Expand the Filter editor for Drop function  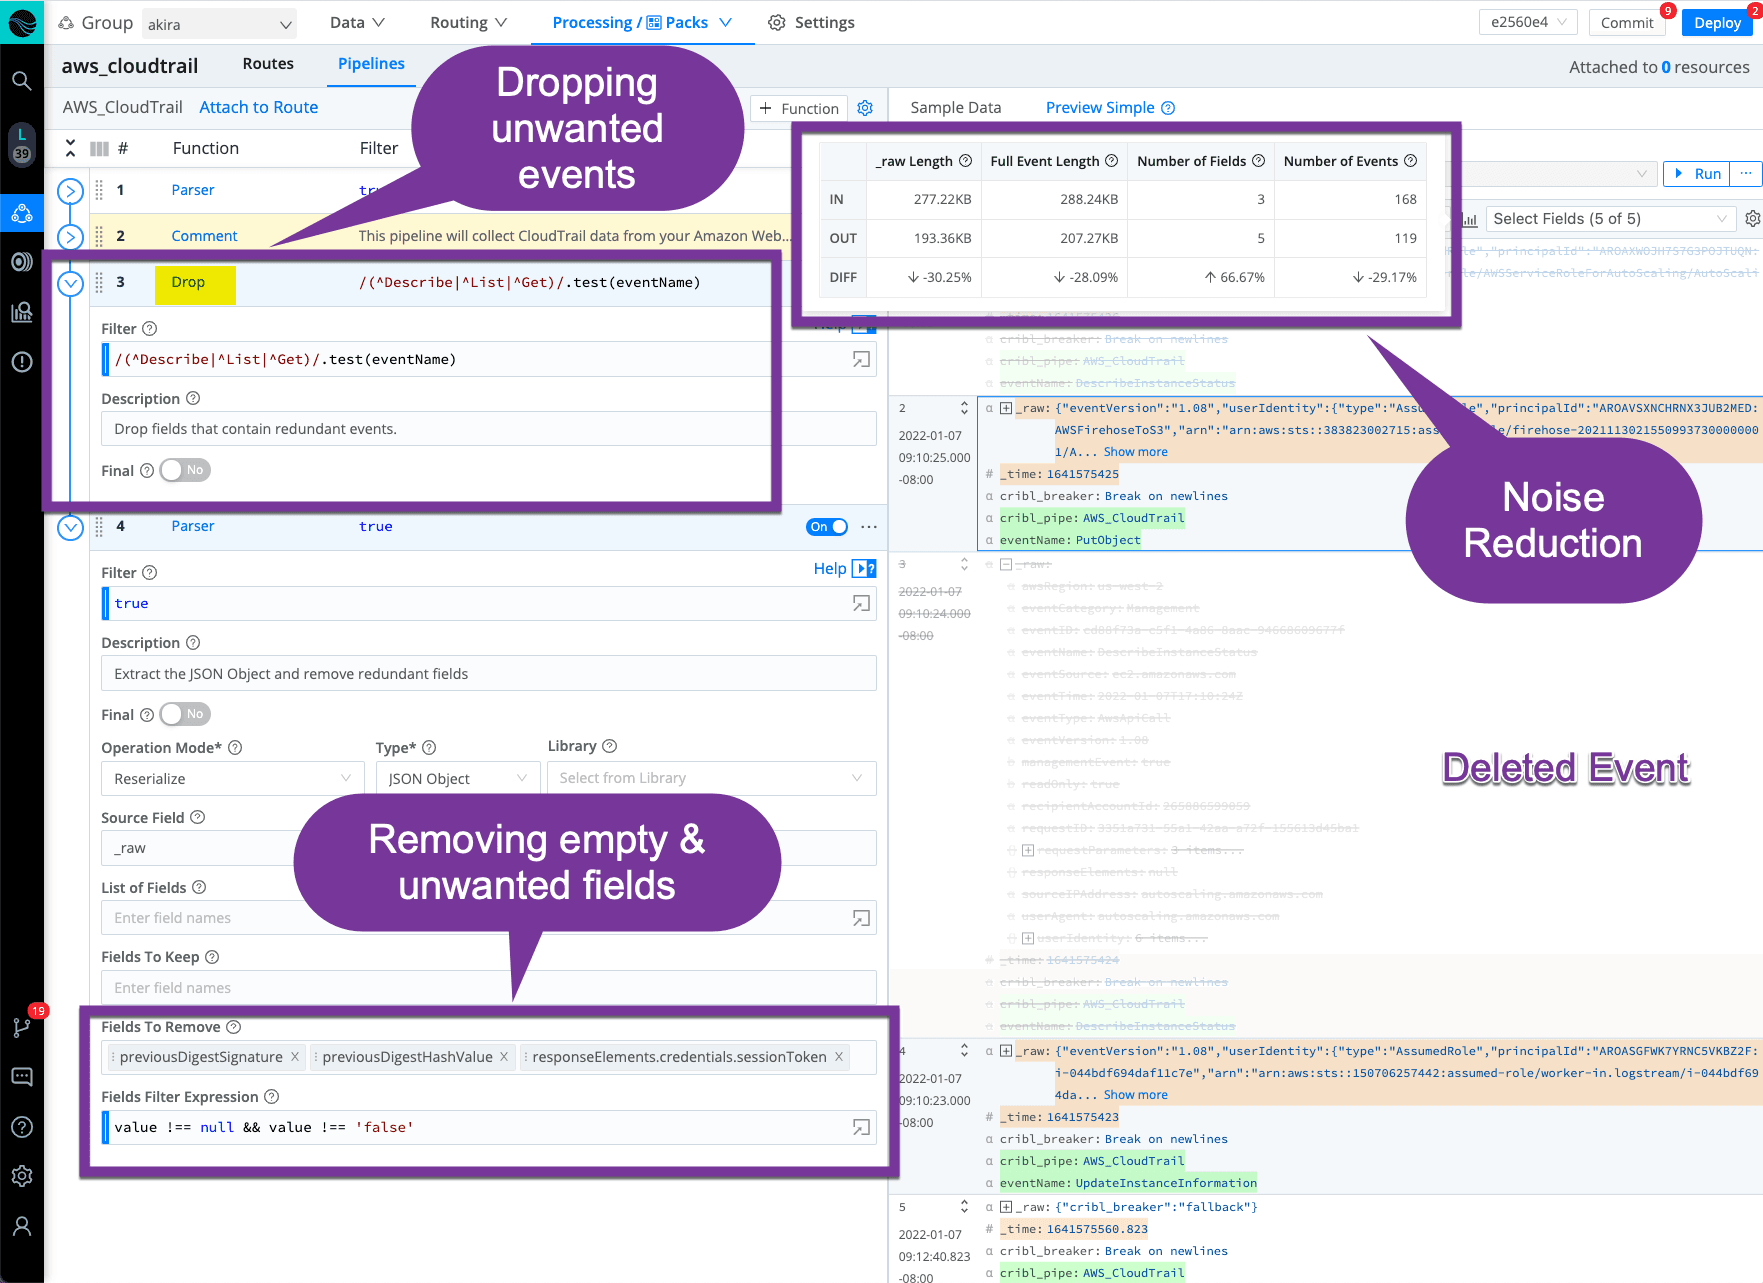[860, 359]
